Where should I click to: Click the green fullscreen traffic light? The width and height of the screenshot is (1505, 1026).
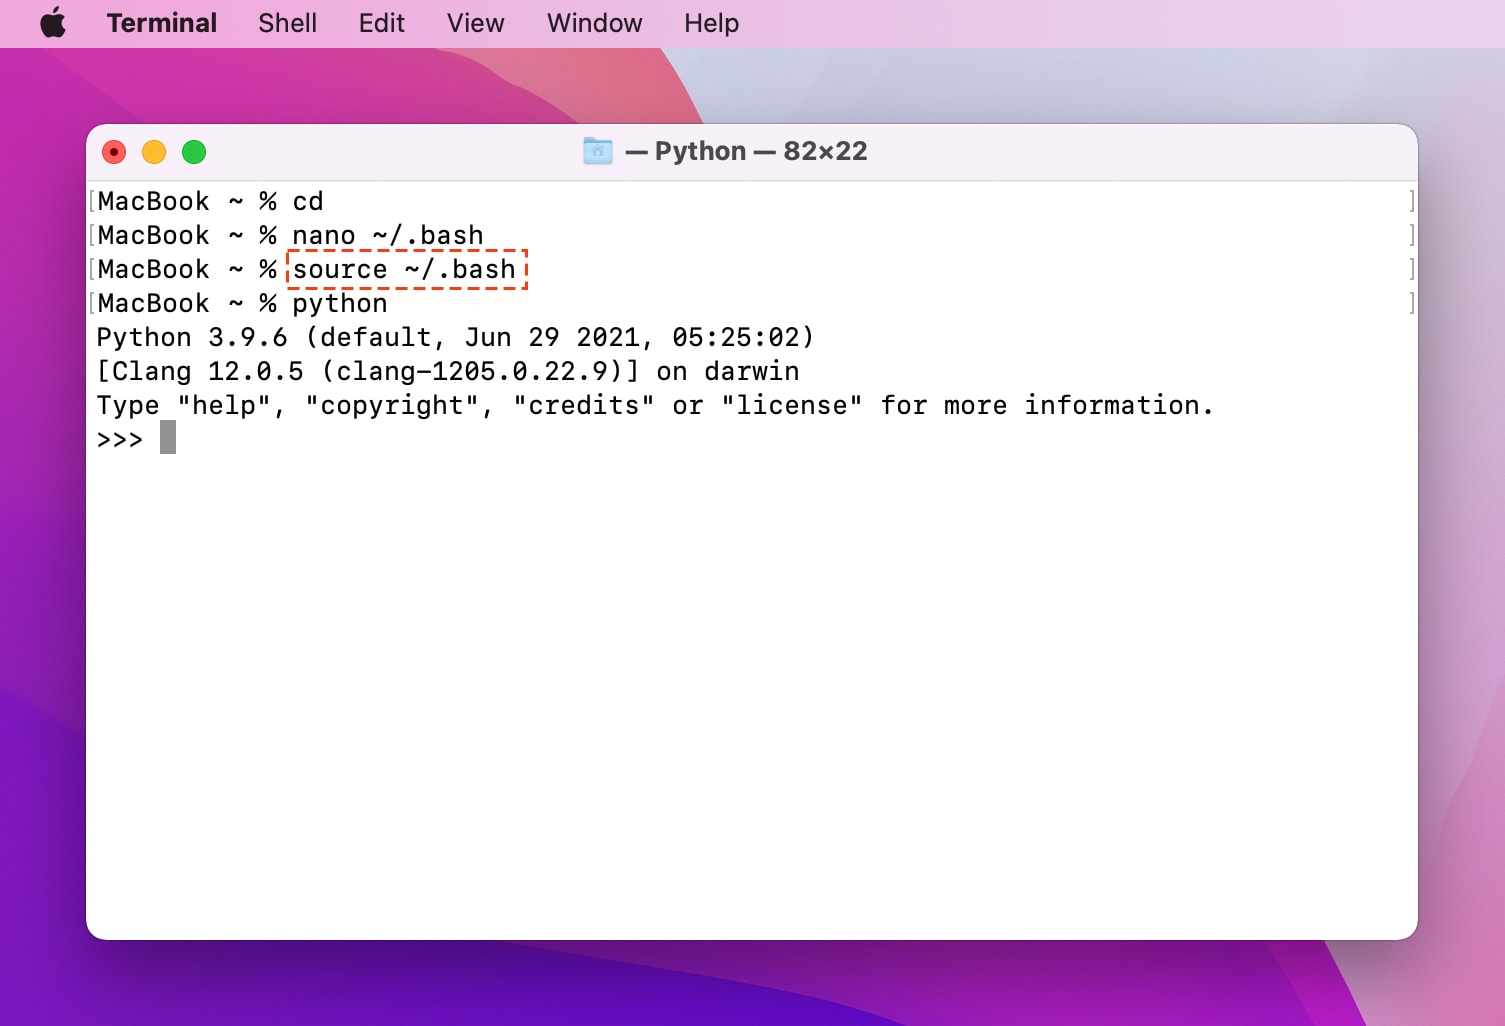pyautogui.click(x=193, y=152)
